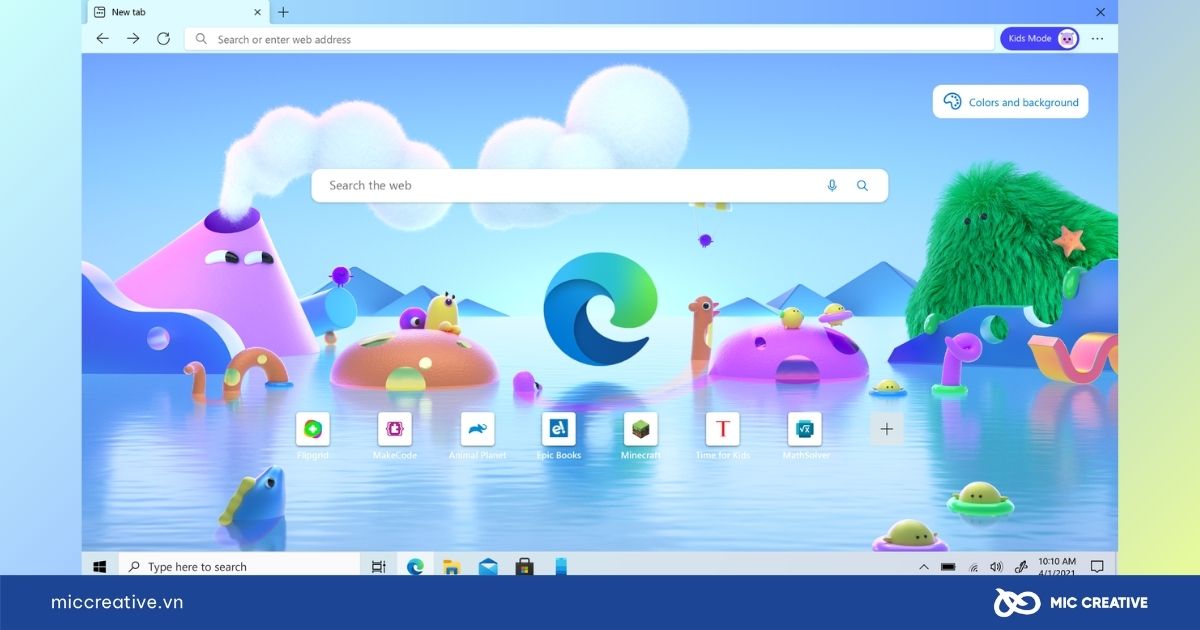1200x630 pixels.
Task: Run a search using the magnifier icon
Action: tap(862, 185)
